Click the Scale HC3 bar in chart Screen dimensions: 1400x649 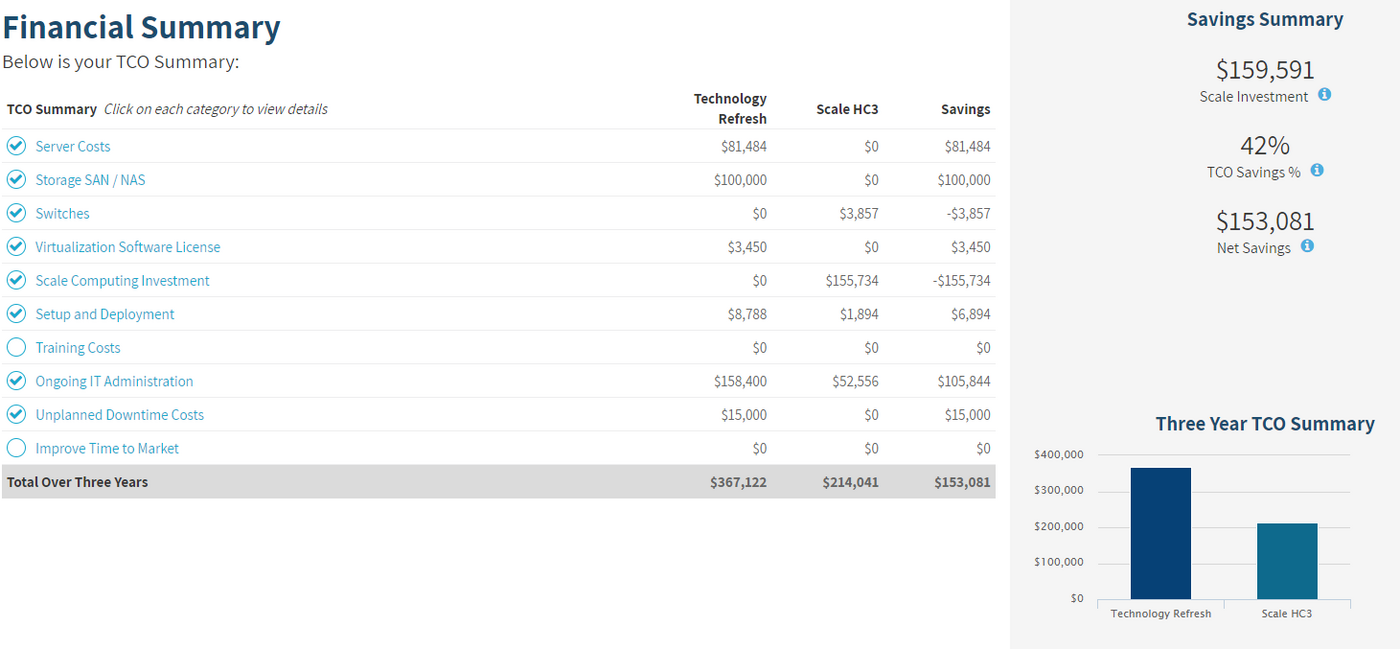1287,560
